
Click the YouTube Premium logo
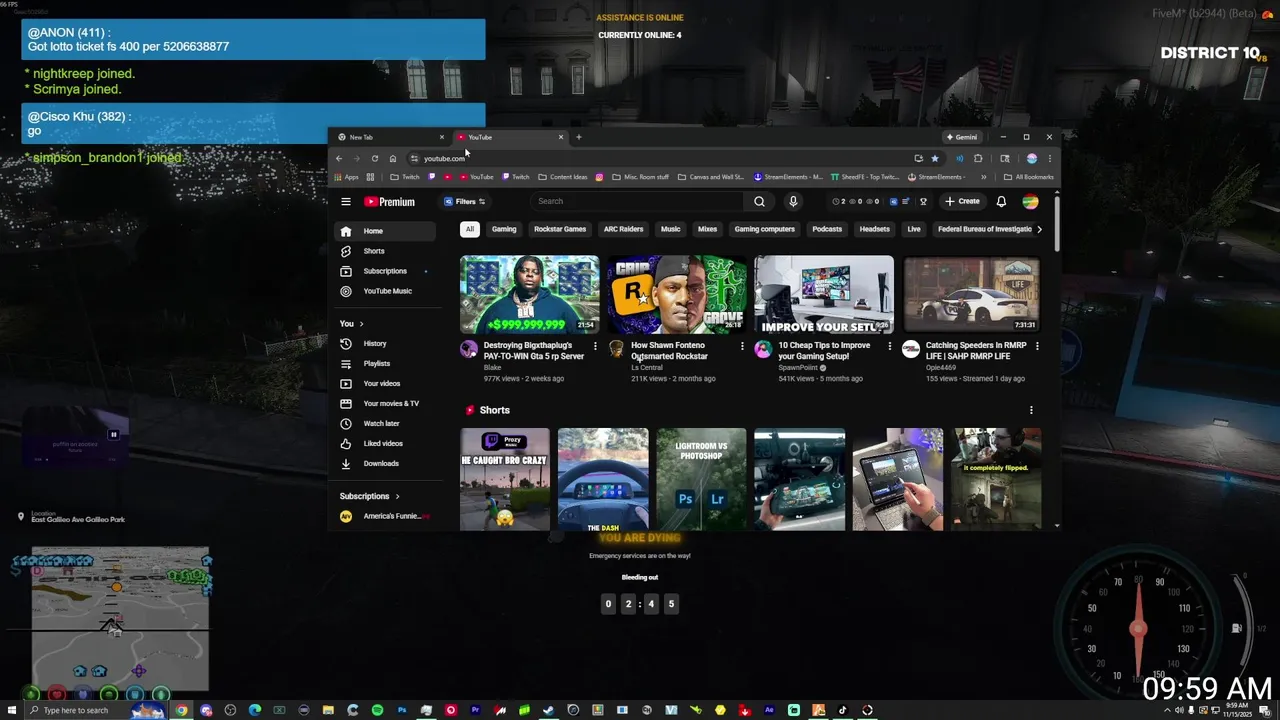(389, 201)
